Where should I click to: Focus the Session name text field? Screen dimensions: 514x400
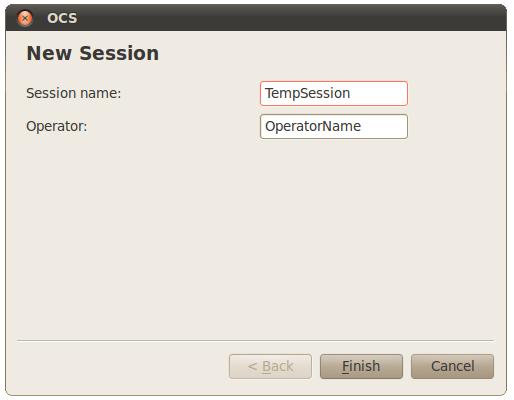click(x=334, y=93)
